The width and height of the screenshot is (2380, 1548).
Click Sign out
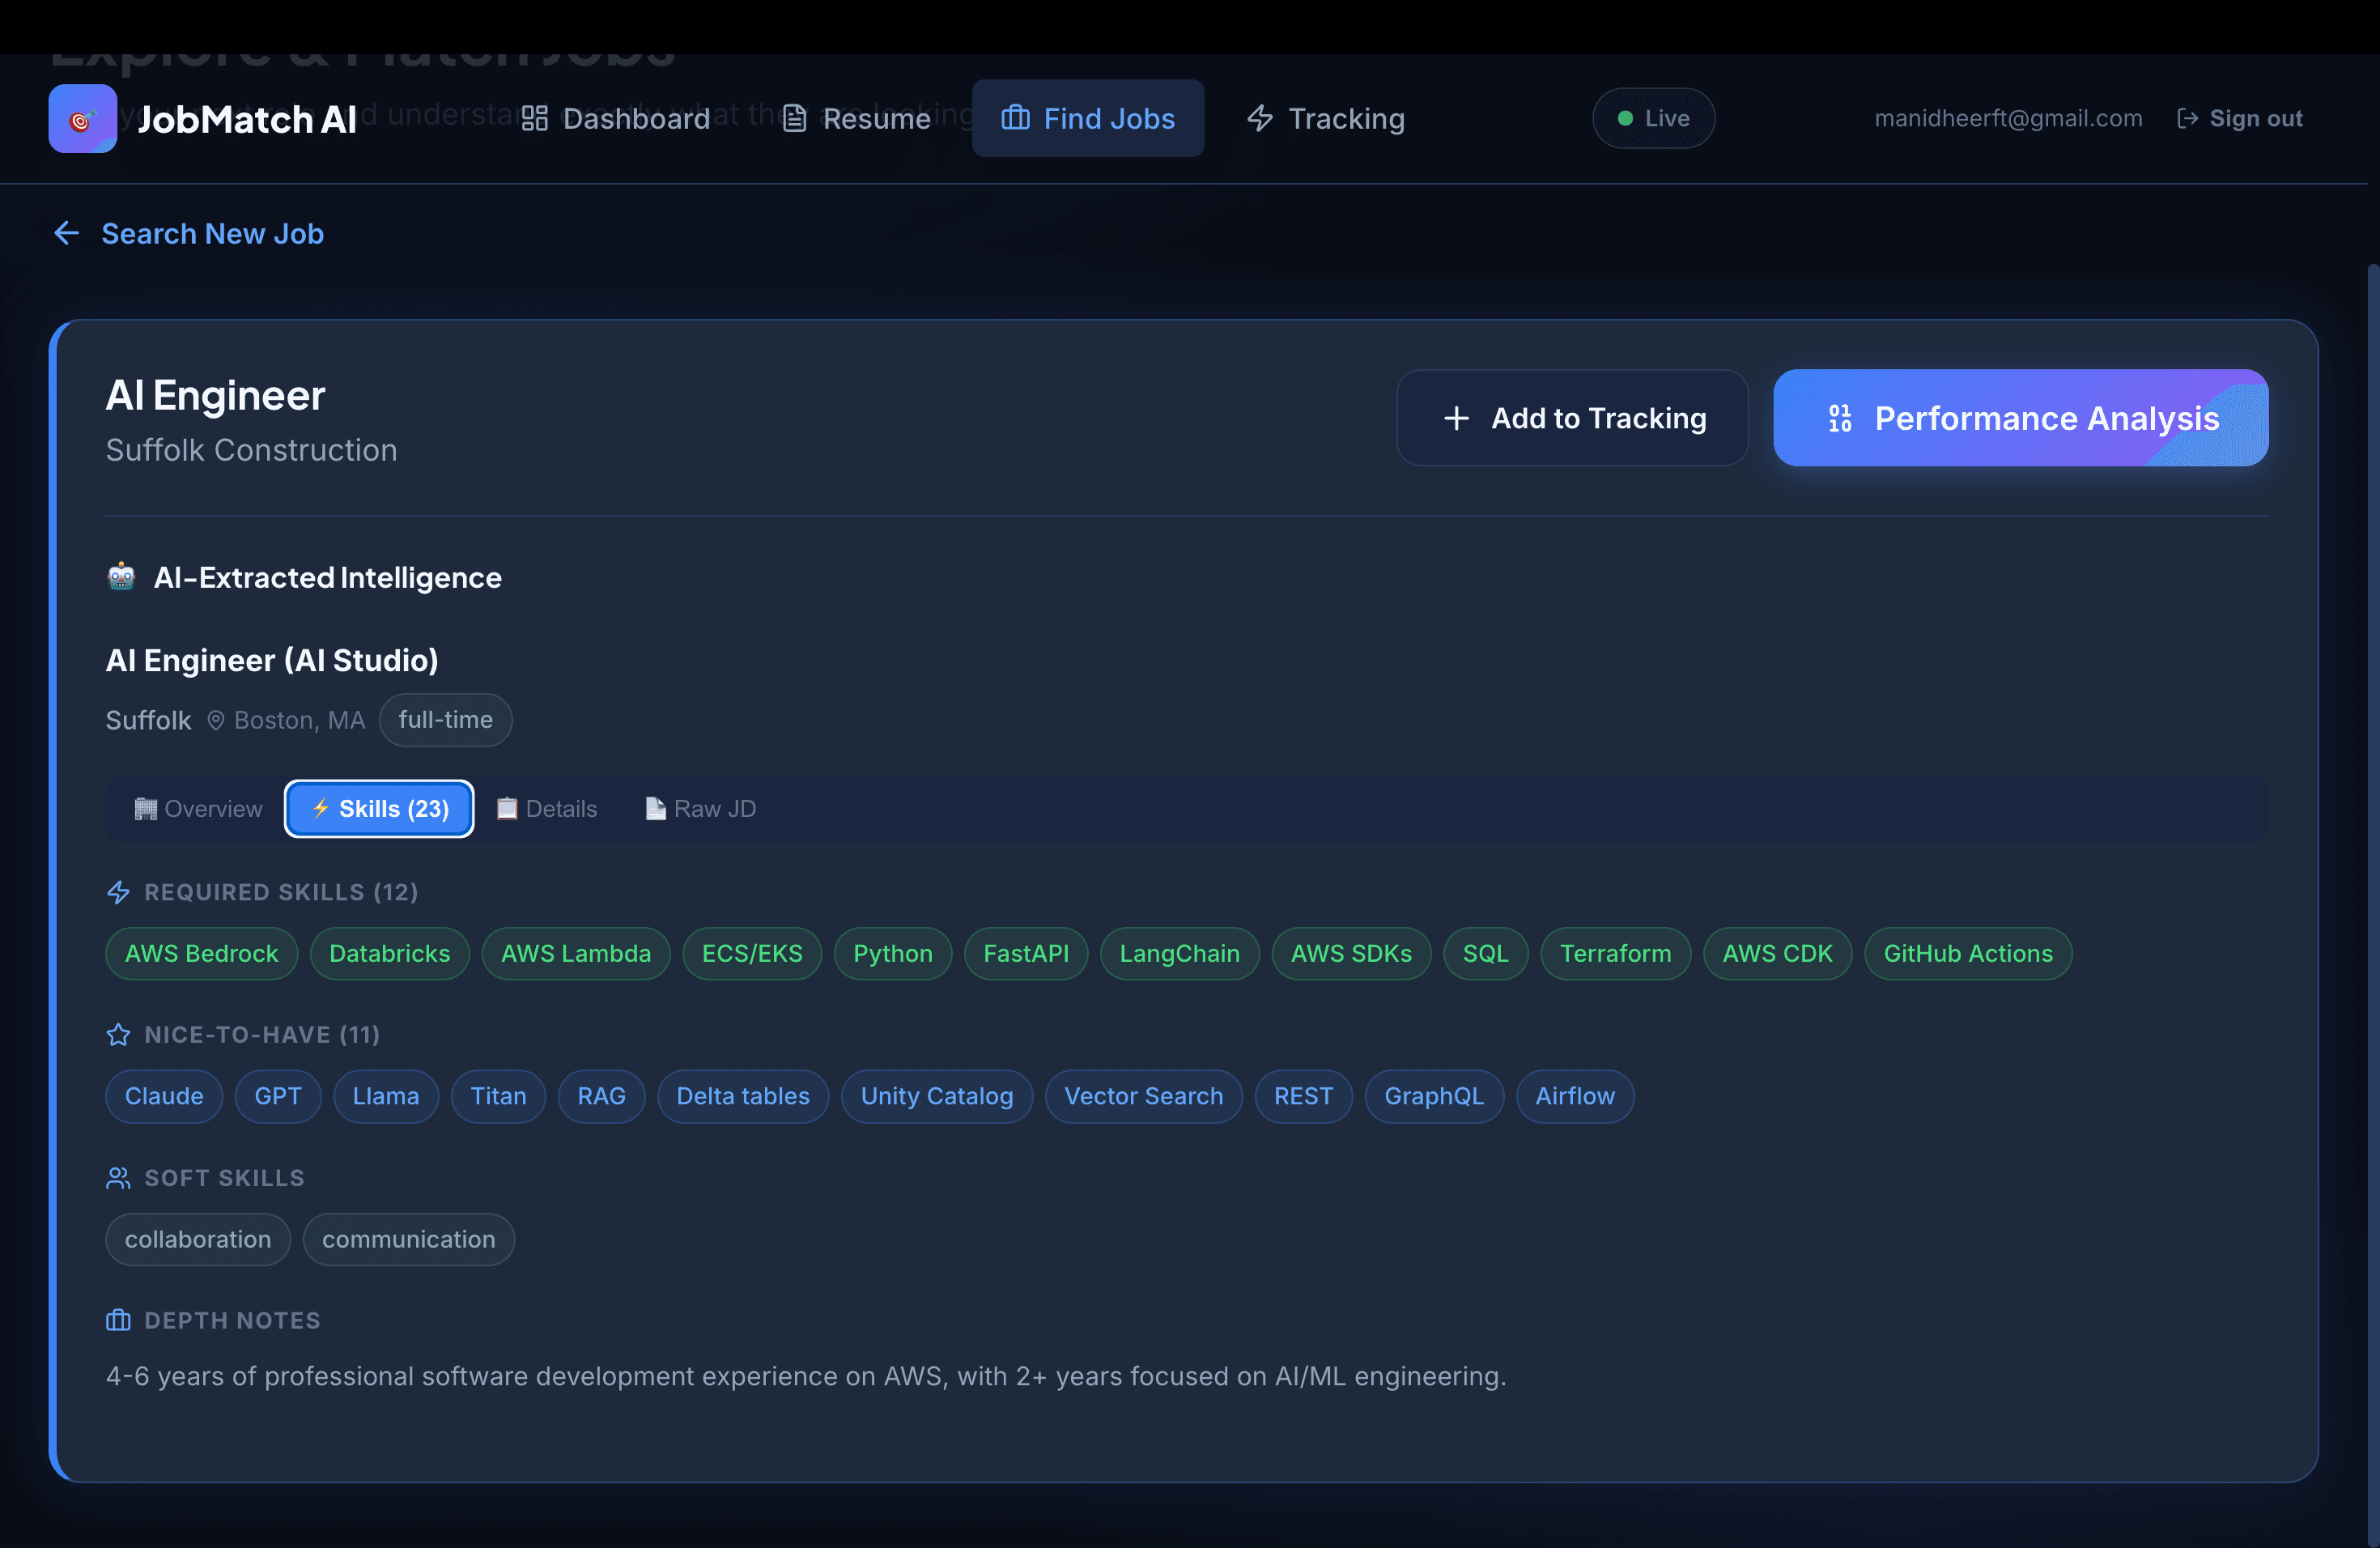[2240, 118]
